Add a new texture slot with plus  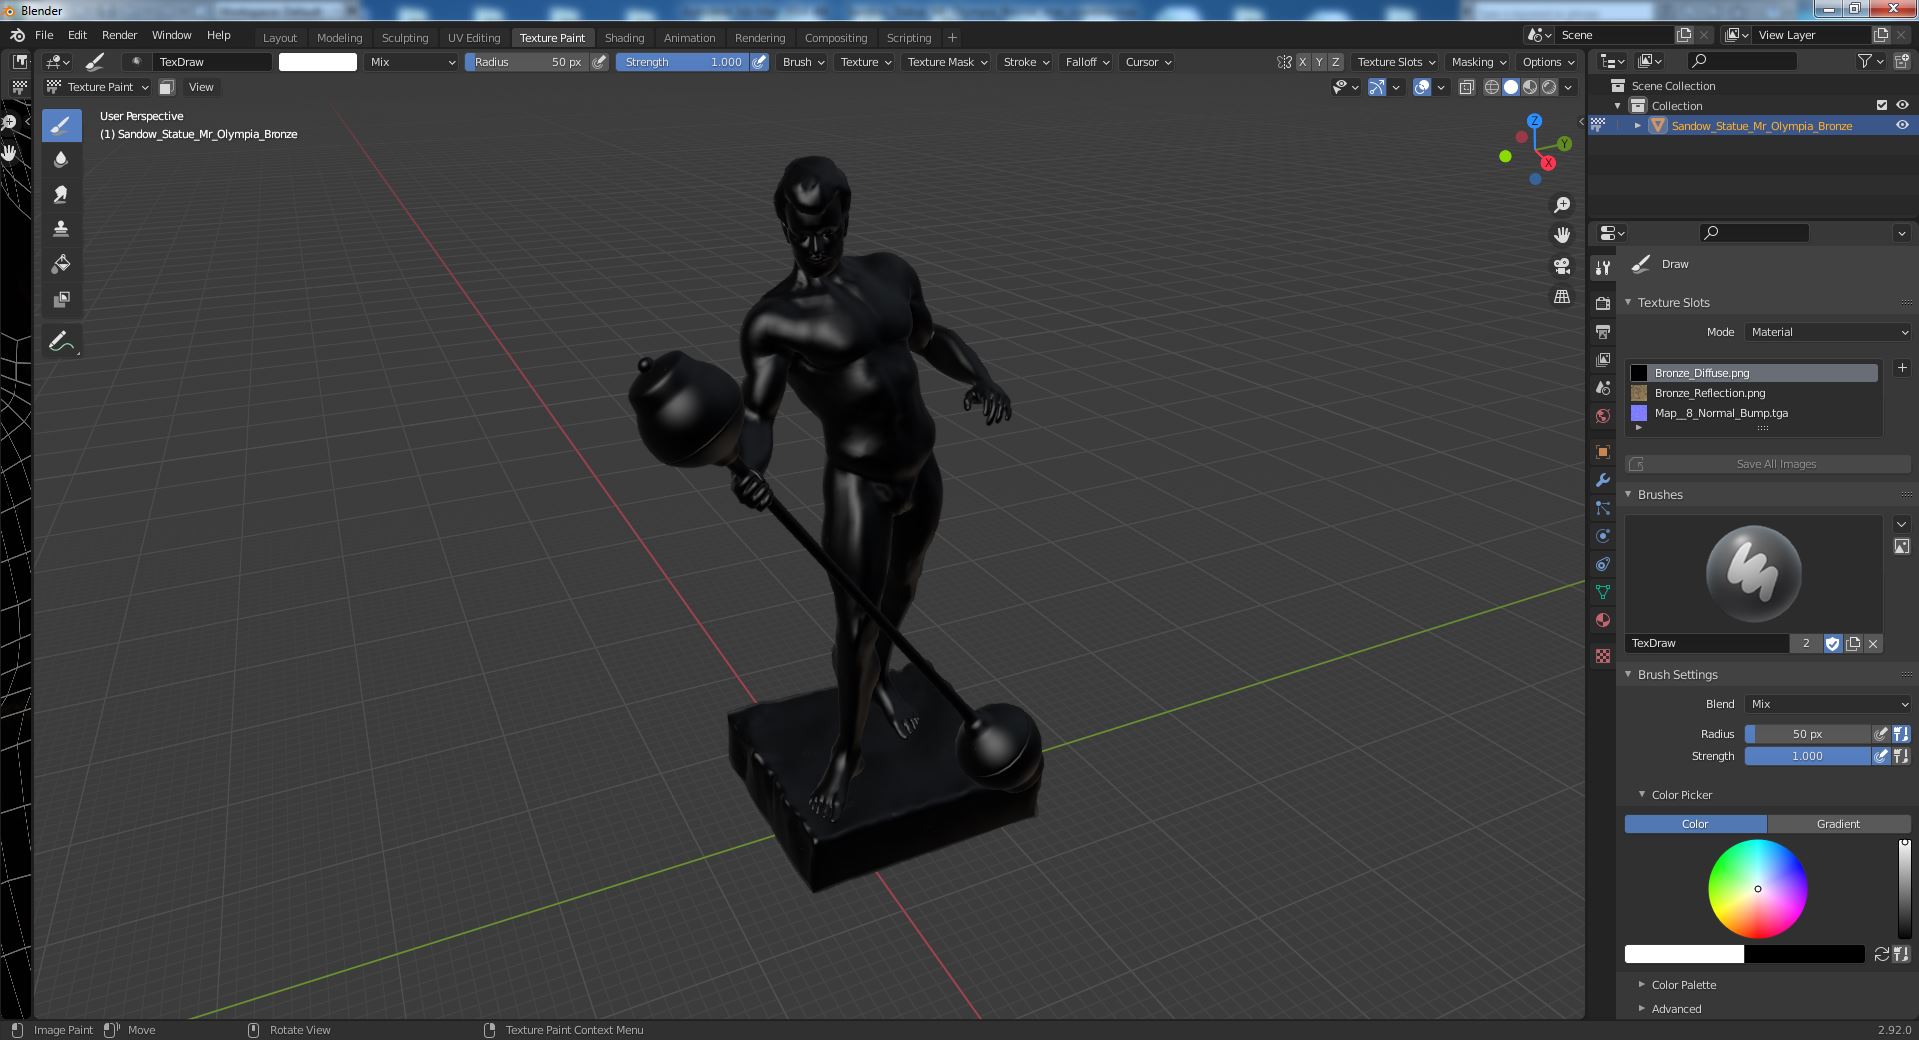(1902, 368)
